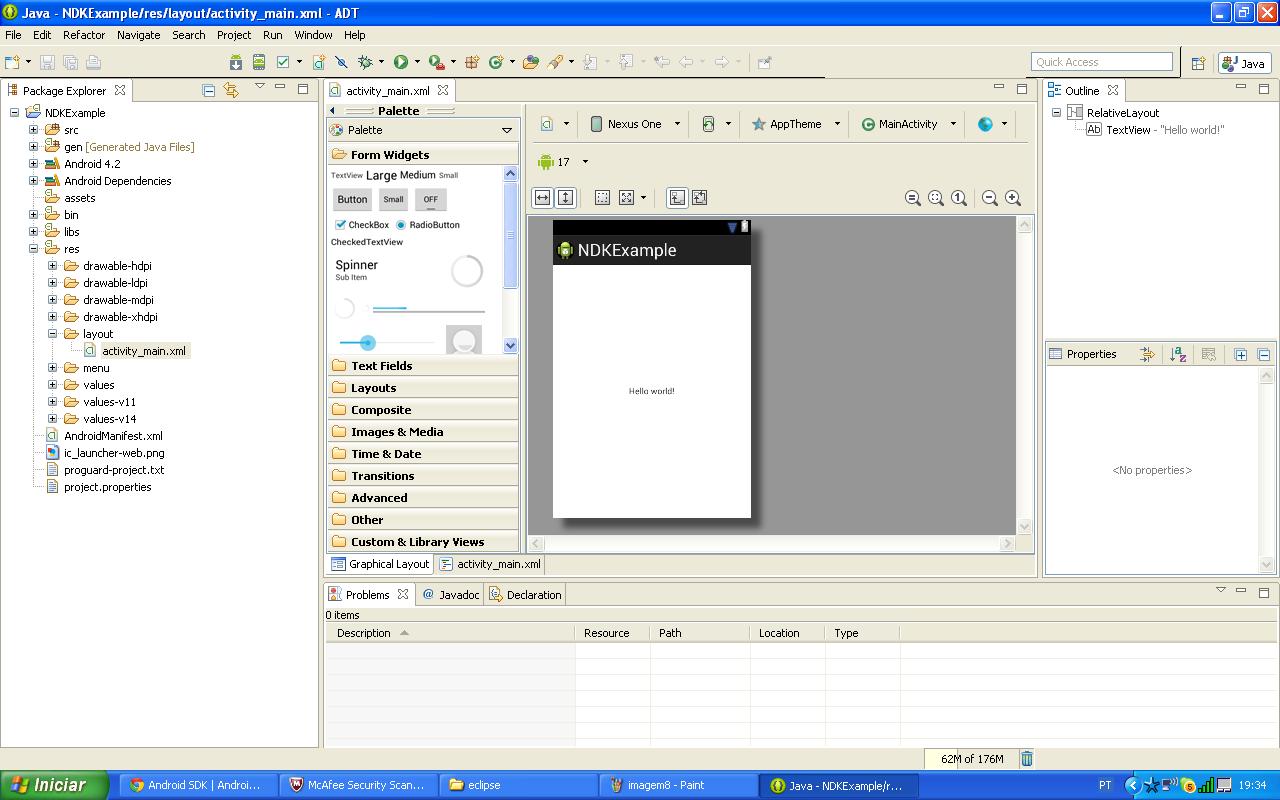This screenshot has height=800, width=1280.
Task: Toggle Link with Editor in Package Explorer
Action: (x=231, y=90)
